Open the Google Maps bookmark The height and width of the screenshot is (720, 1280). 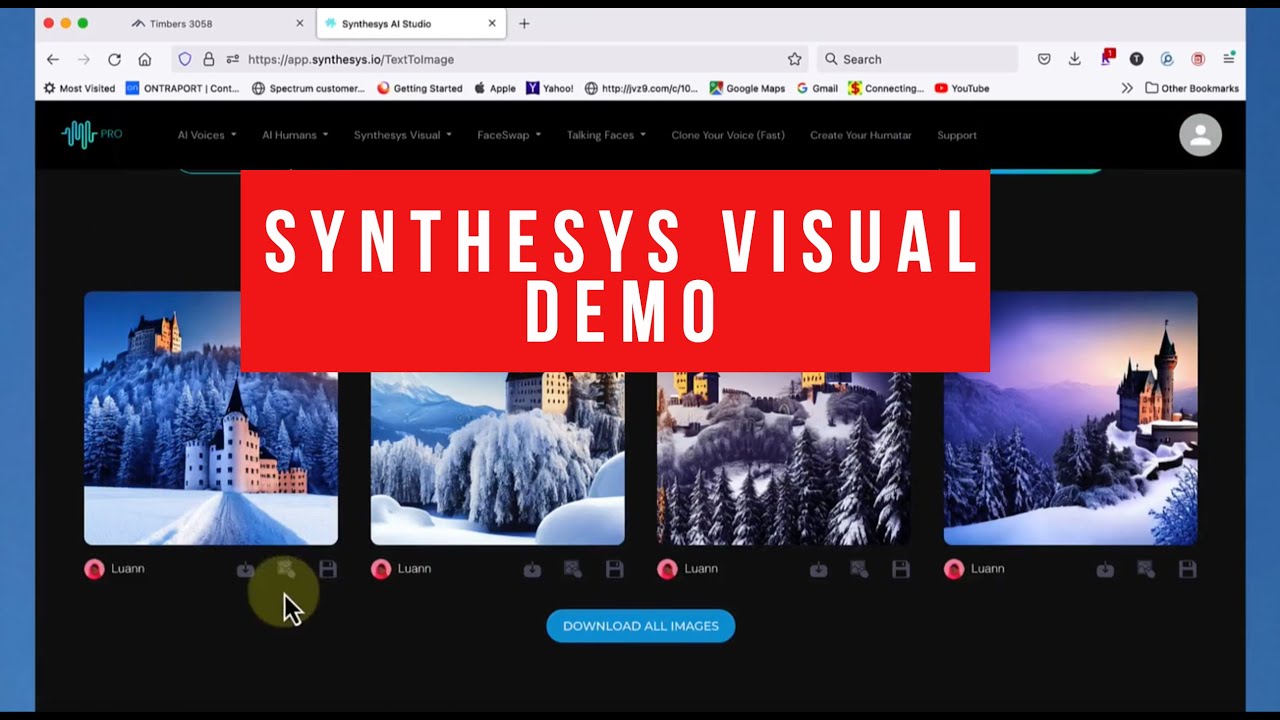747,88
